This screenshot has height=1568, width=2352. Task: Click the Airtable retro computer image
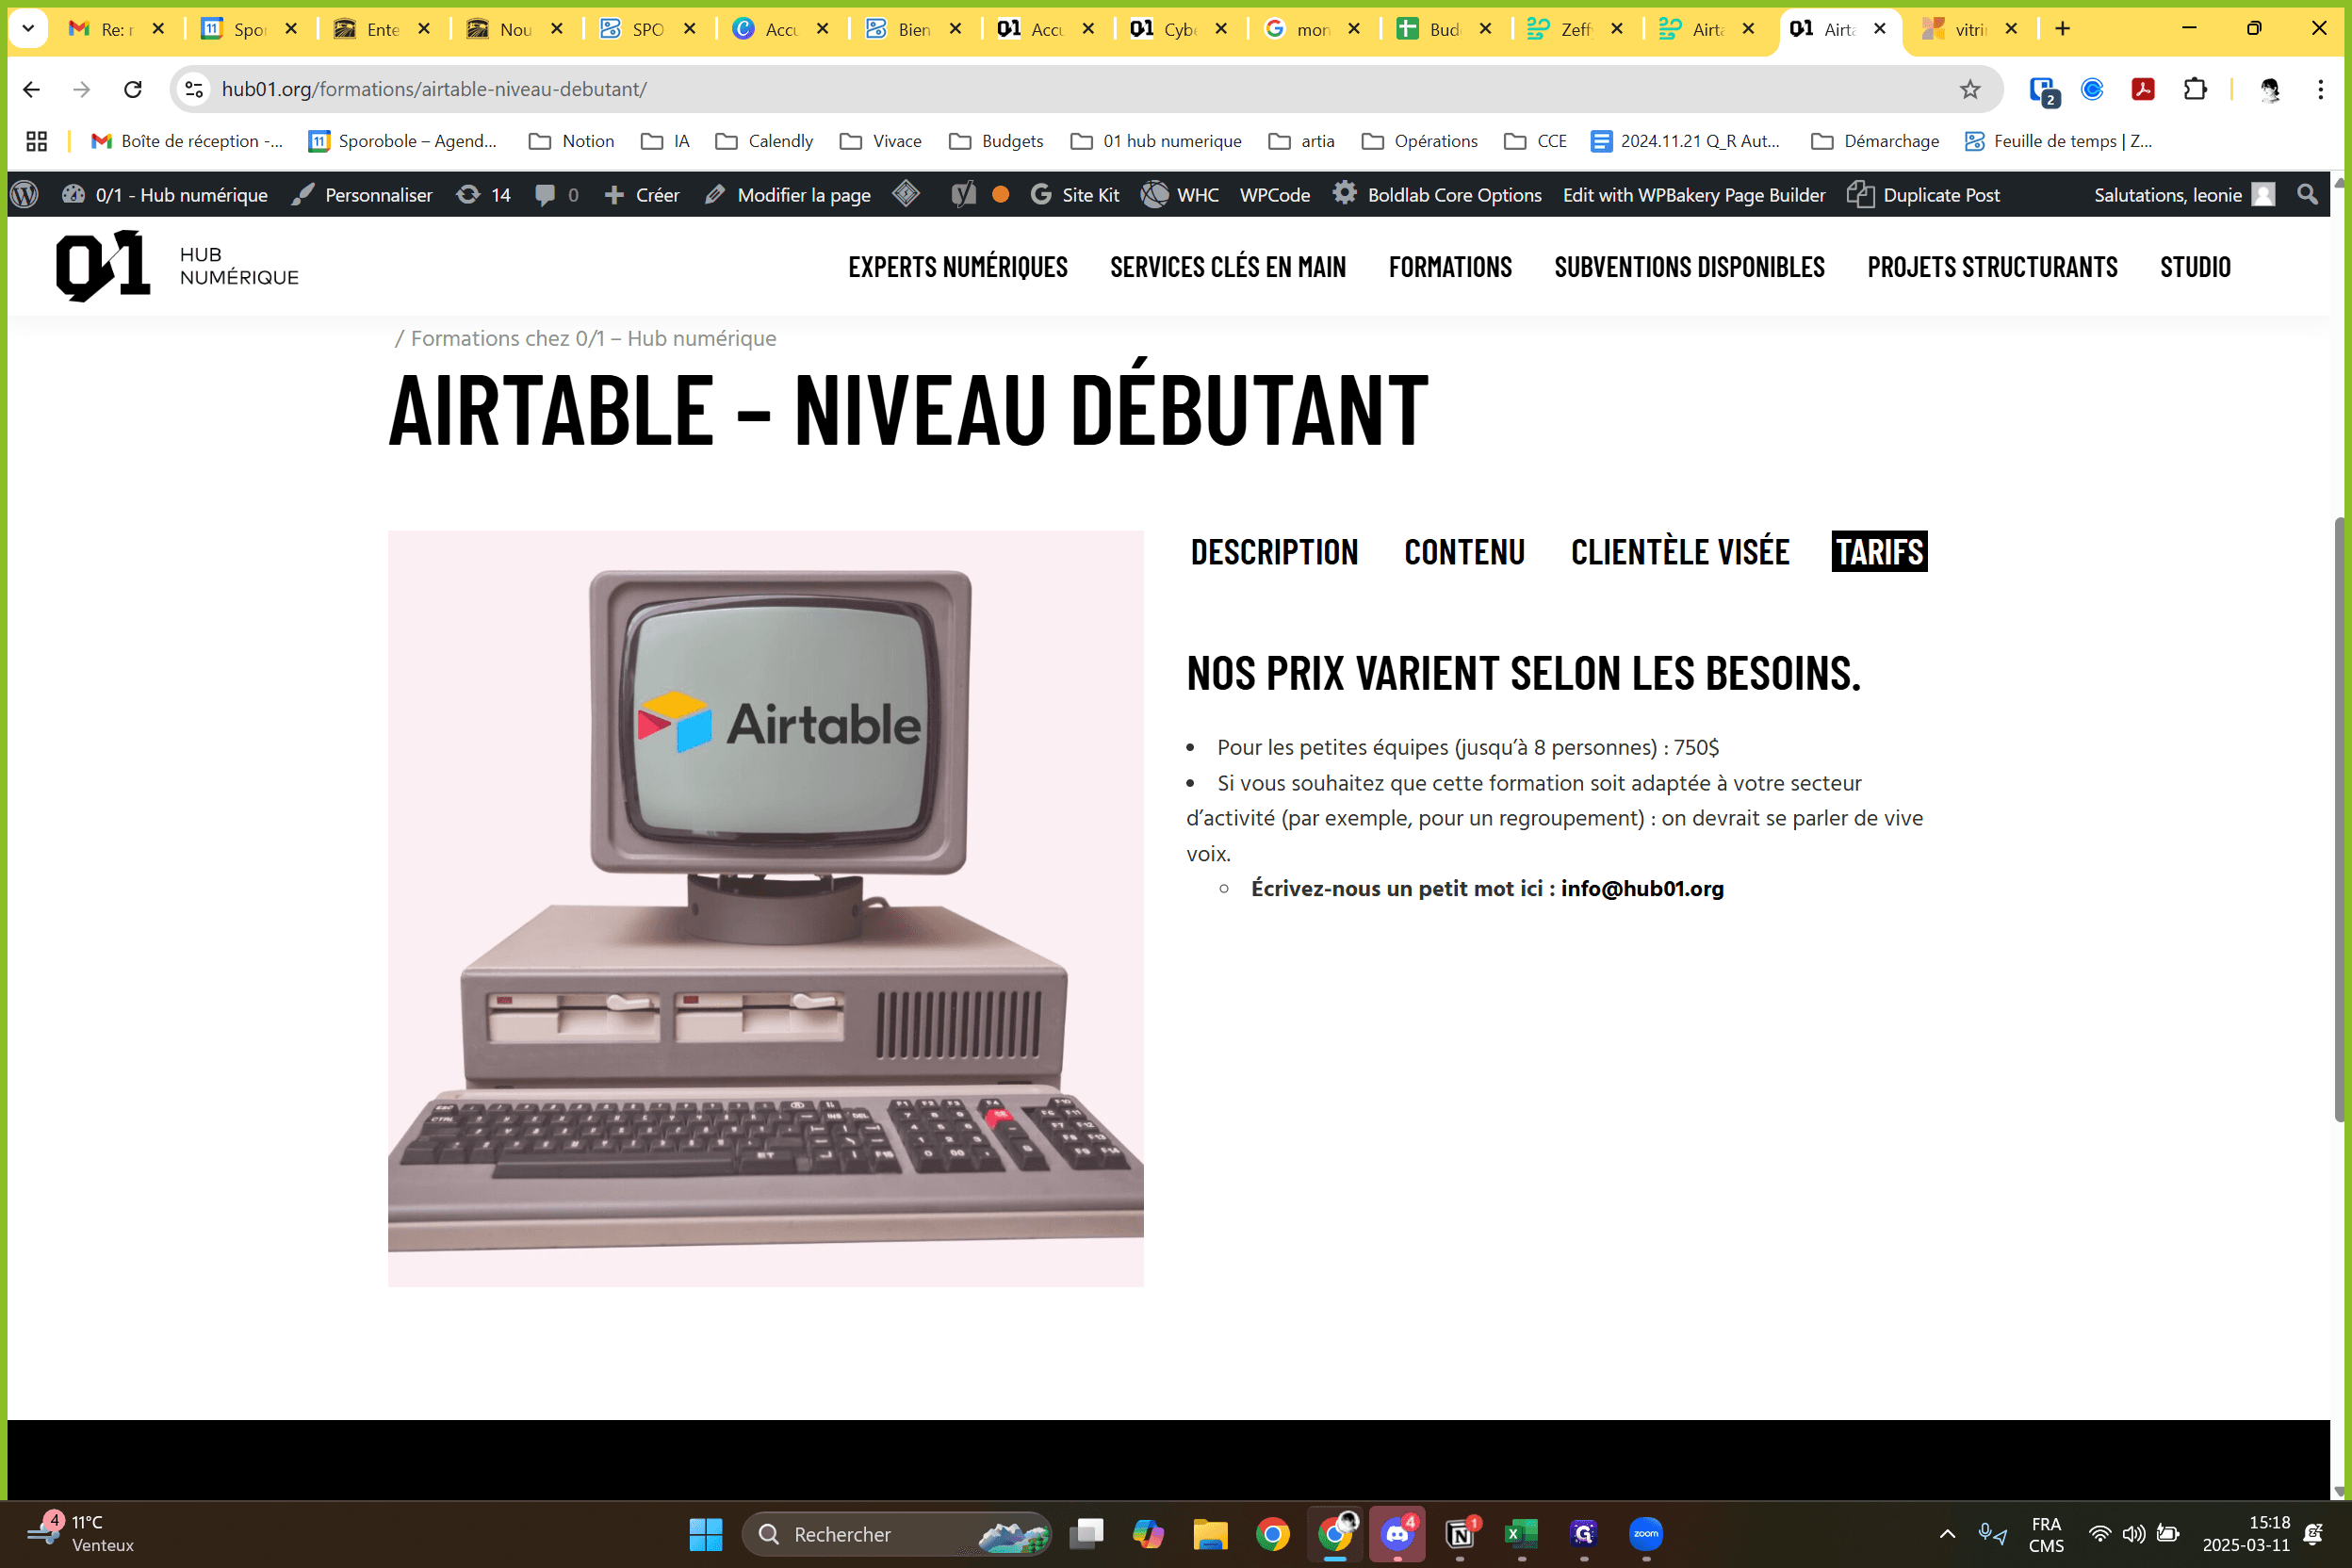765,908
